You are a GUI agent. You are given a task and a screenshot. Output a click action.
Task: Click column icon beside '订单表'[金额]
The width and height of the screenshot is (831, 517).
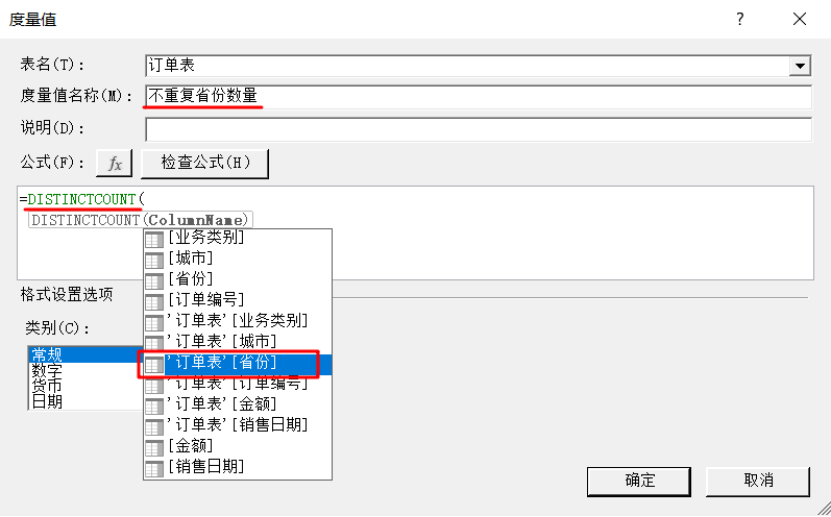154,406
